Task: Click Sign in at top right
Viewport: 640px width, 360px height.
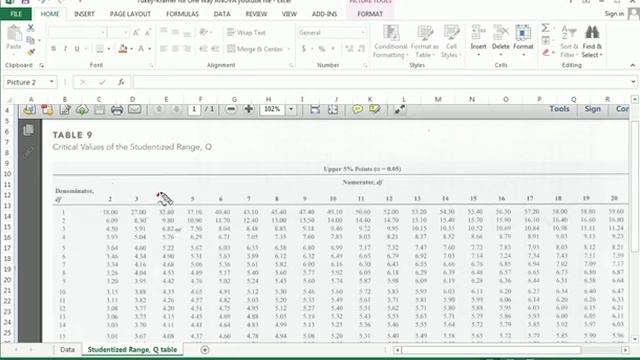Action: pyautogui.click(x=614, y=14)
